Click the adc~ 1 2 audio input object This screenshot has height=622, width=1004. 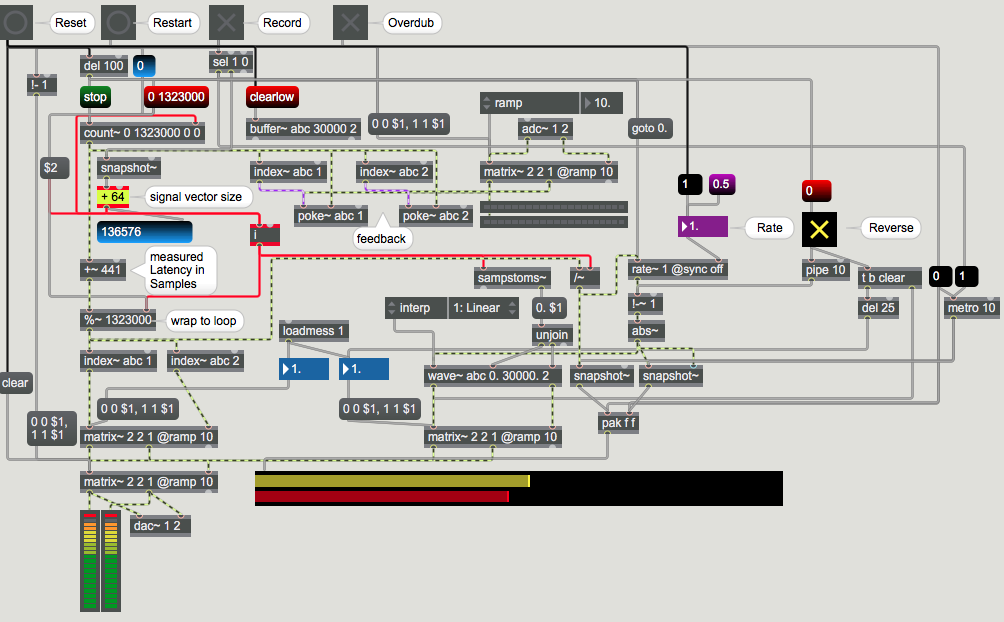[x=544, y=128]
